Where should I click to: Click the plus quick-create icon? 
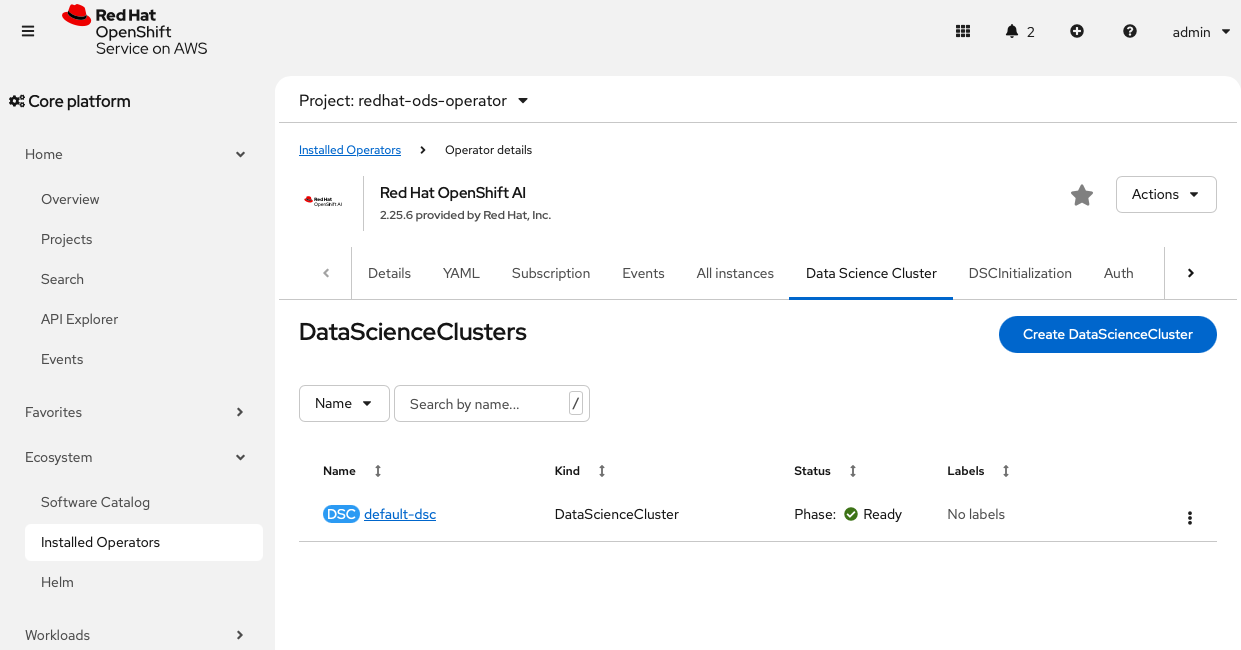tap(1077, 31)
